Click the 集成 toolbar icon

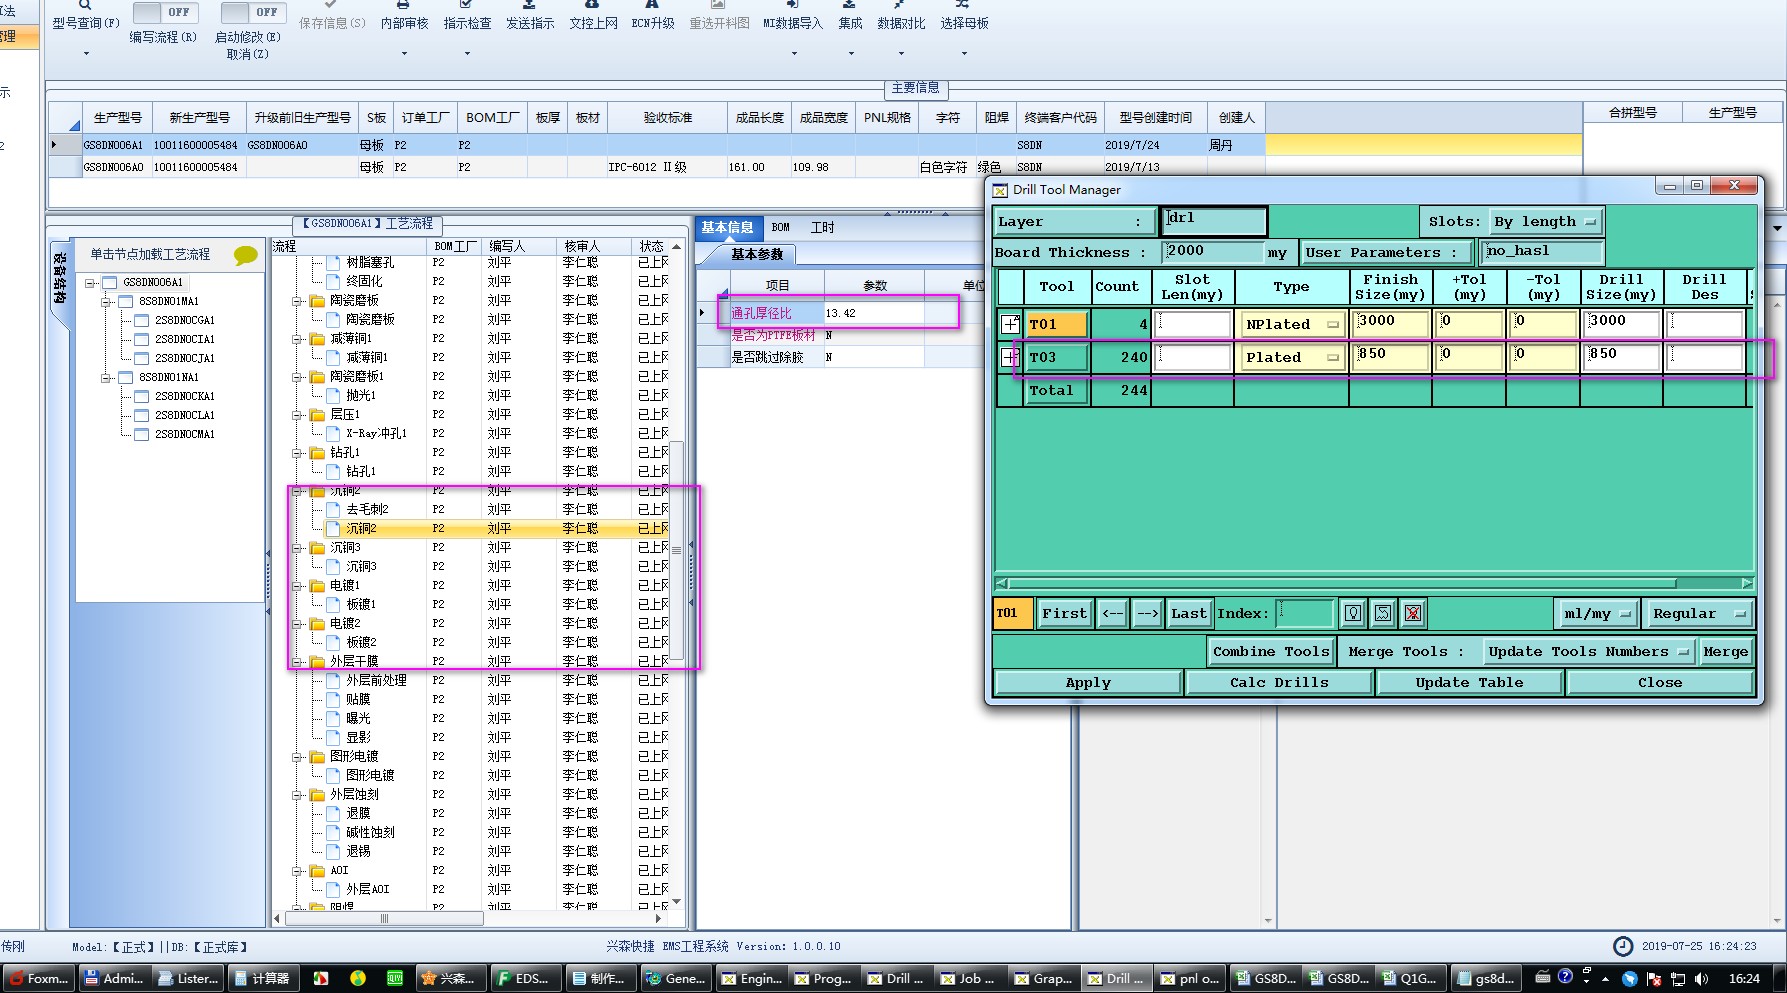click(x=850, y=5)
